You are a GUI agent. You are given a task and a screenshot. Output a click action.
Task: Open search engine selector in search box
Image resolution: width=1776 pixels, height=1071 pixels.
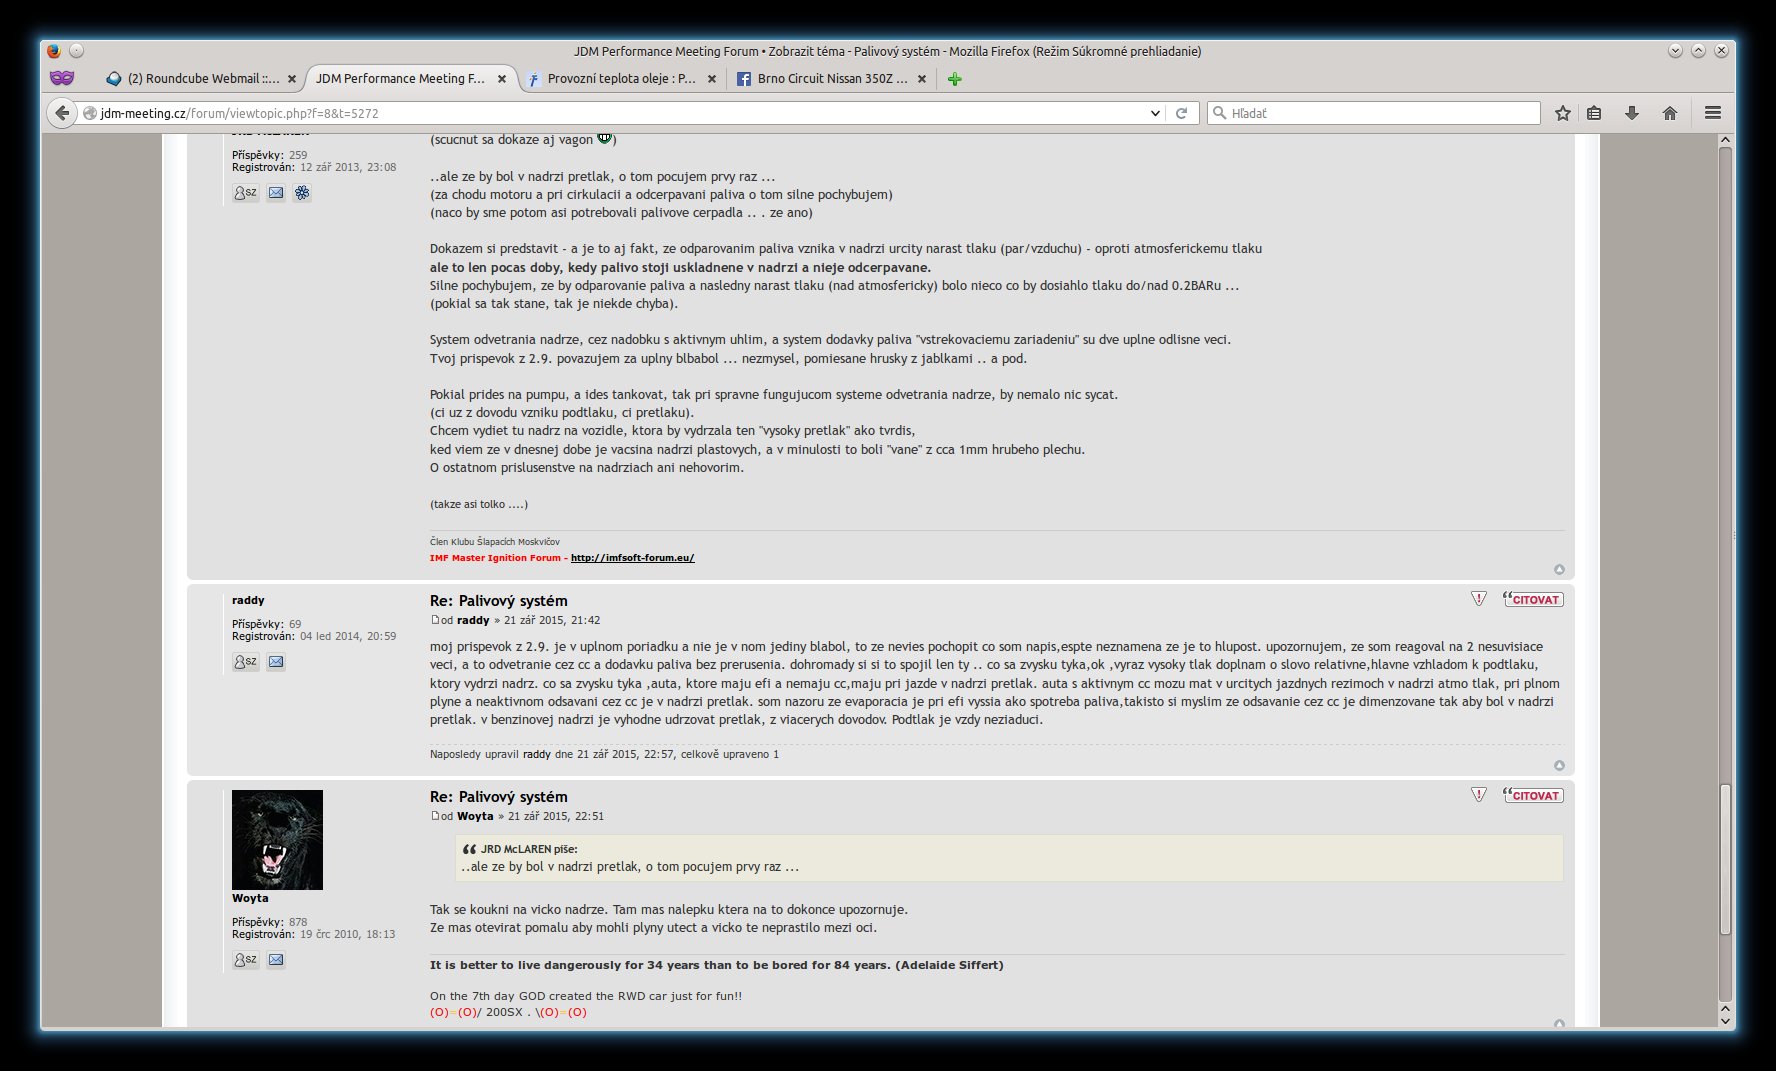pyautogui.click(x=1220, y=113)
